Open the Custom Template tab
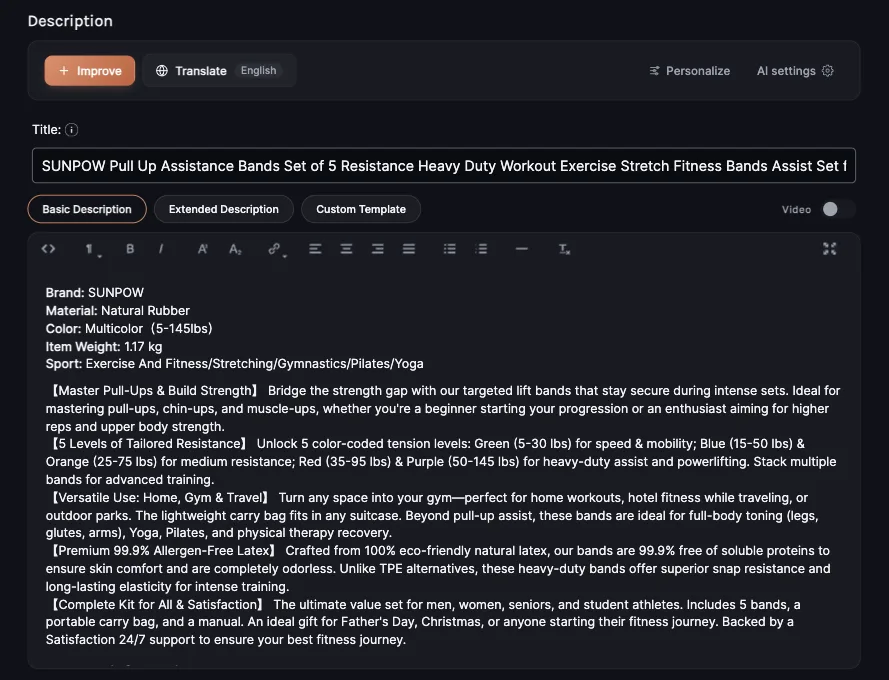The image size is (889, 680). click(x=361, y=209)
